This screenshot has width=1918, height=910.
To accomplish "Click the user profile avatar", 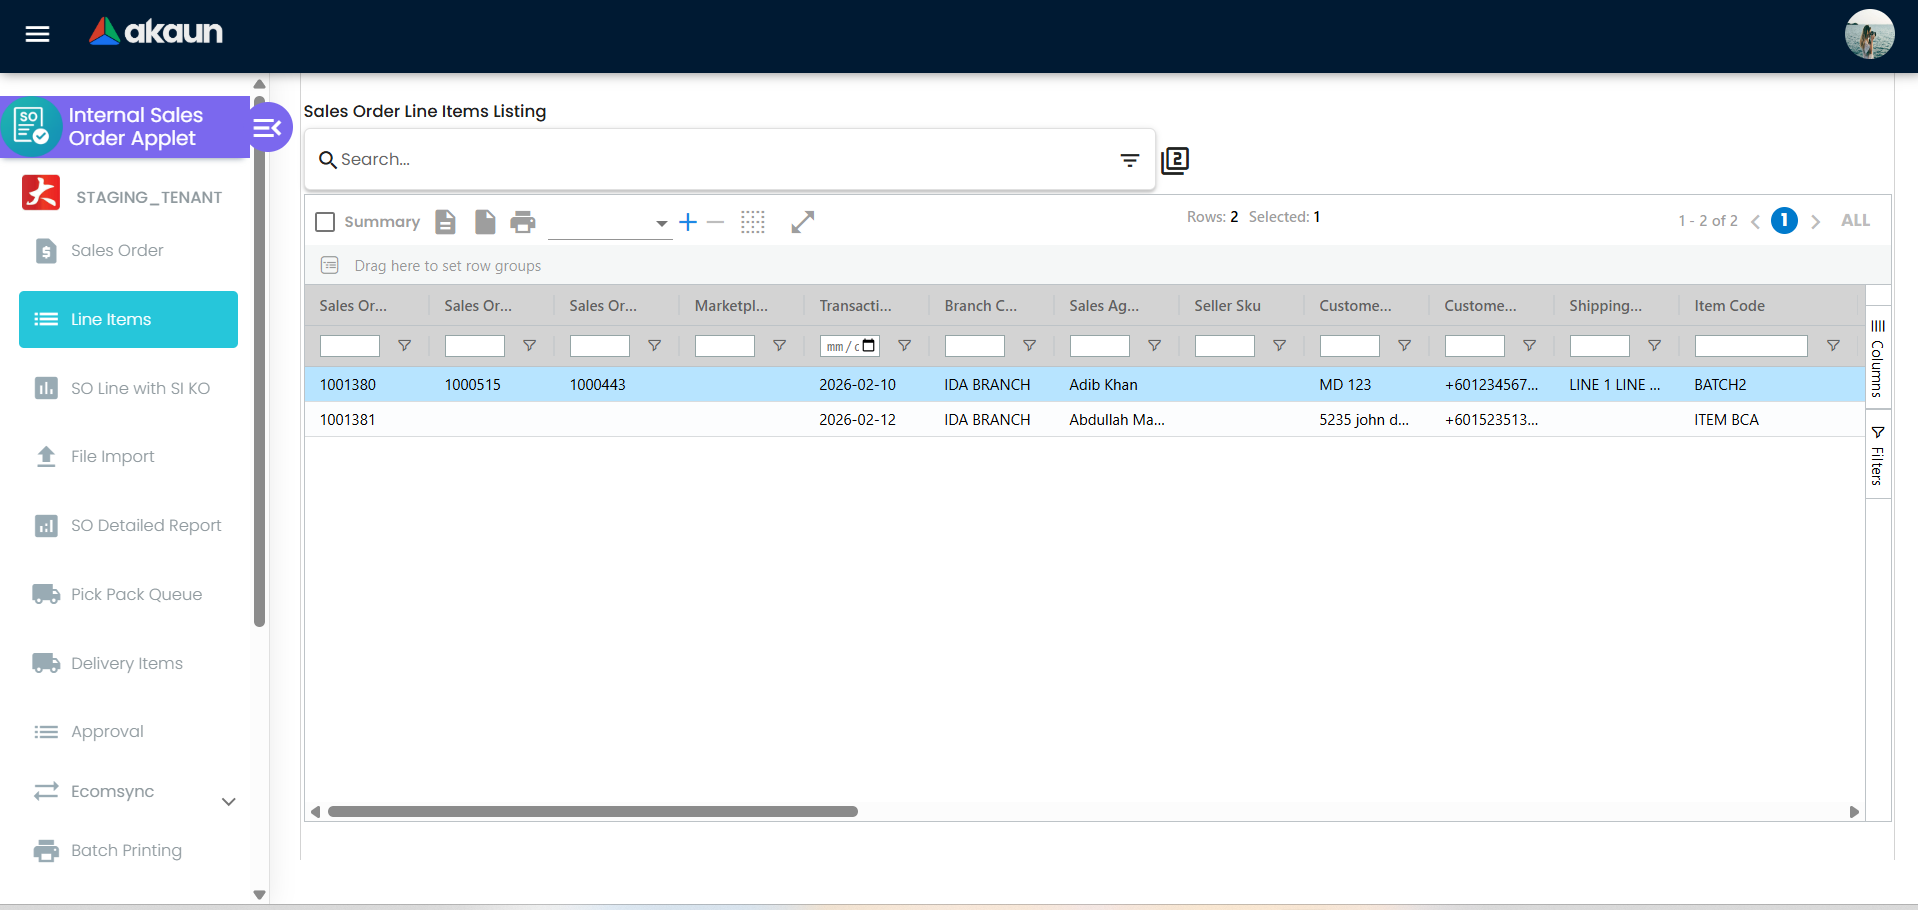I will (x=1868, y=35).
